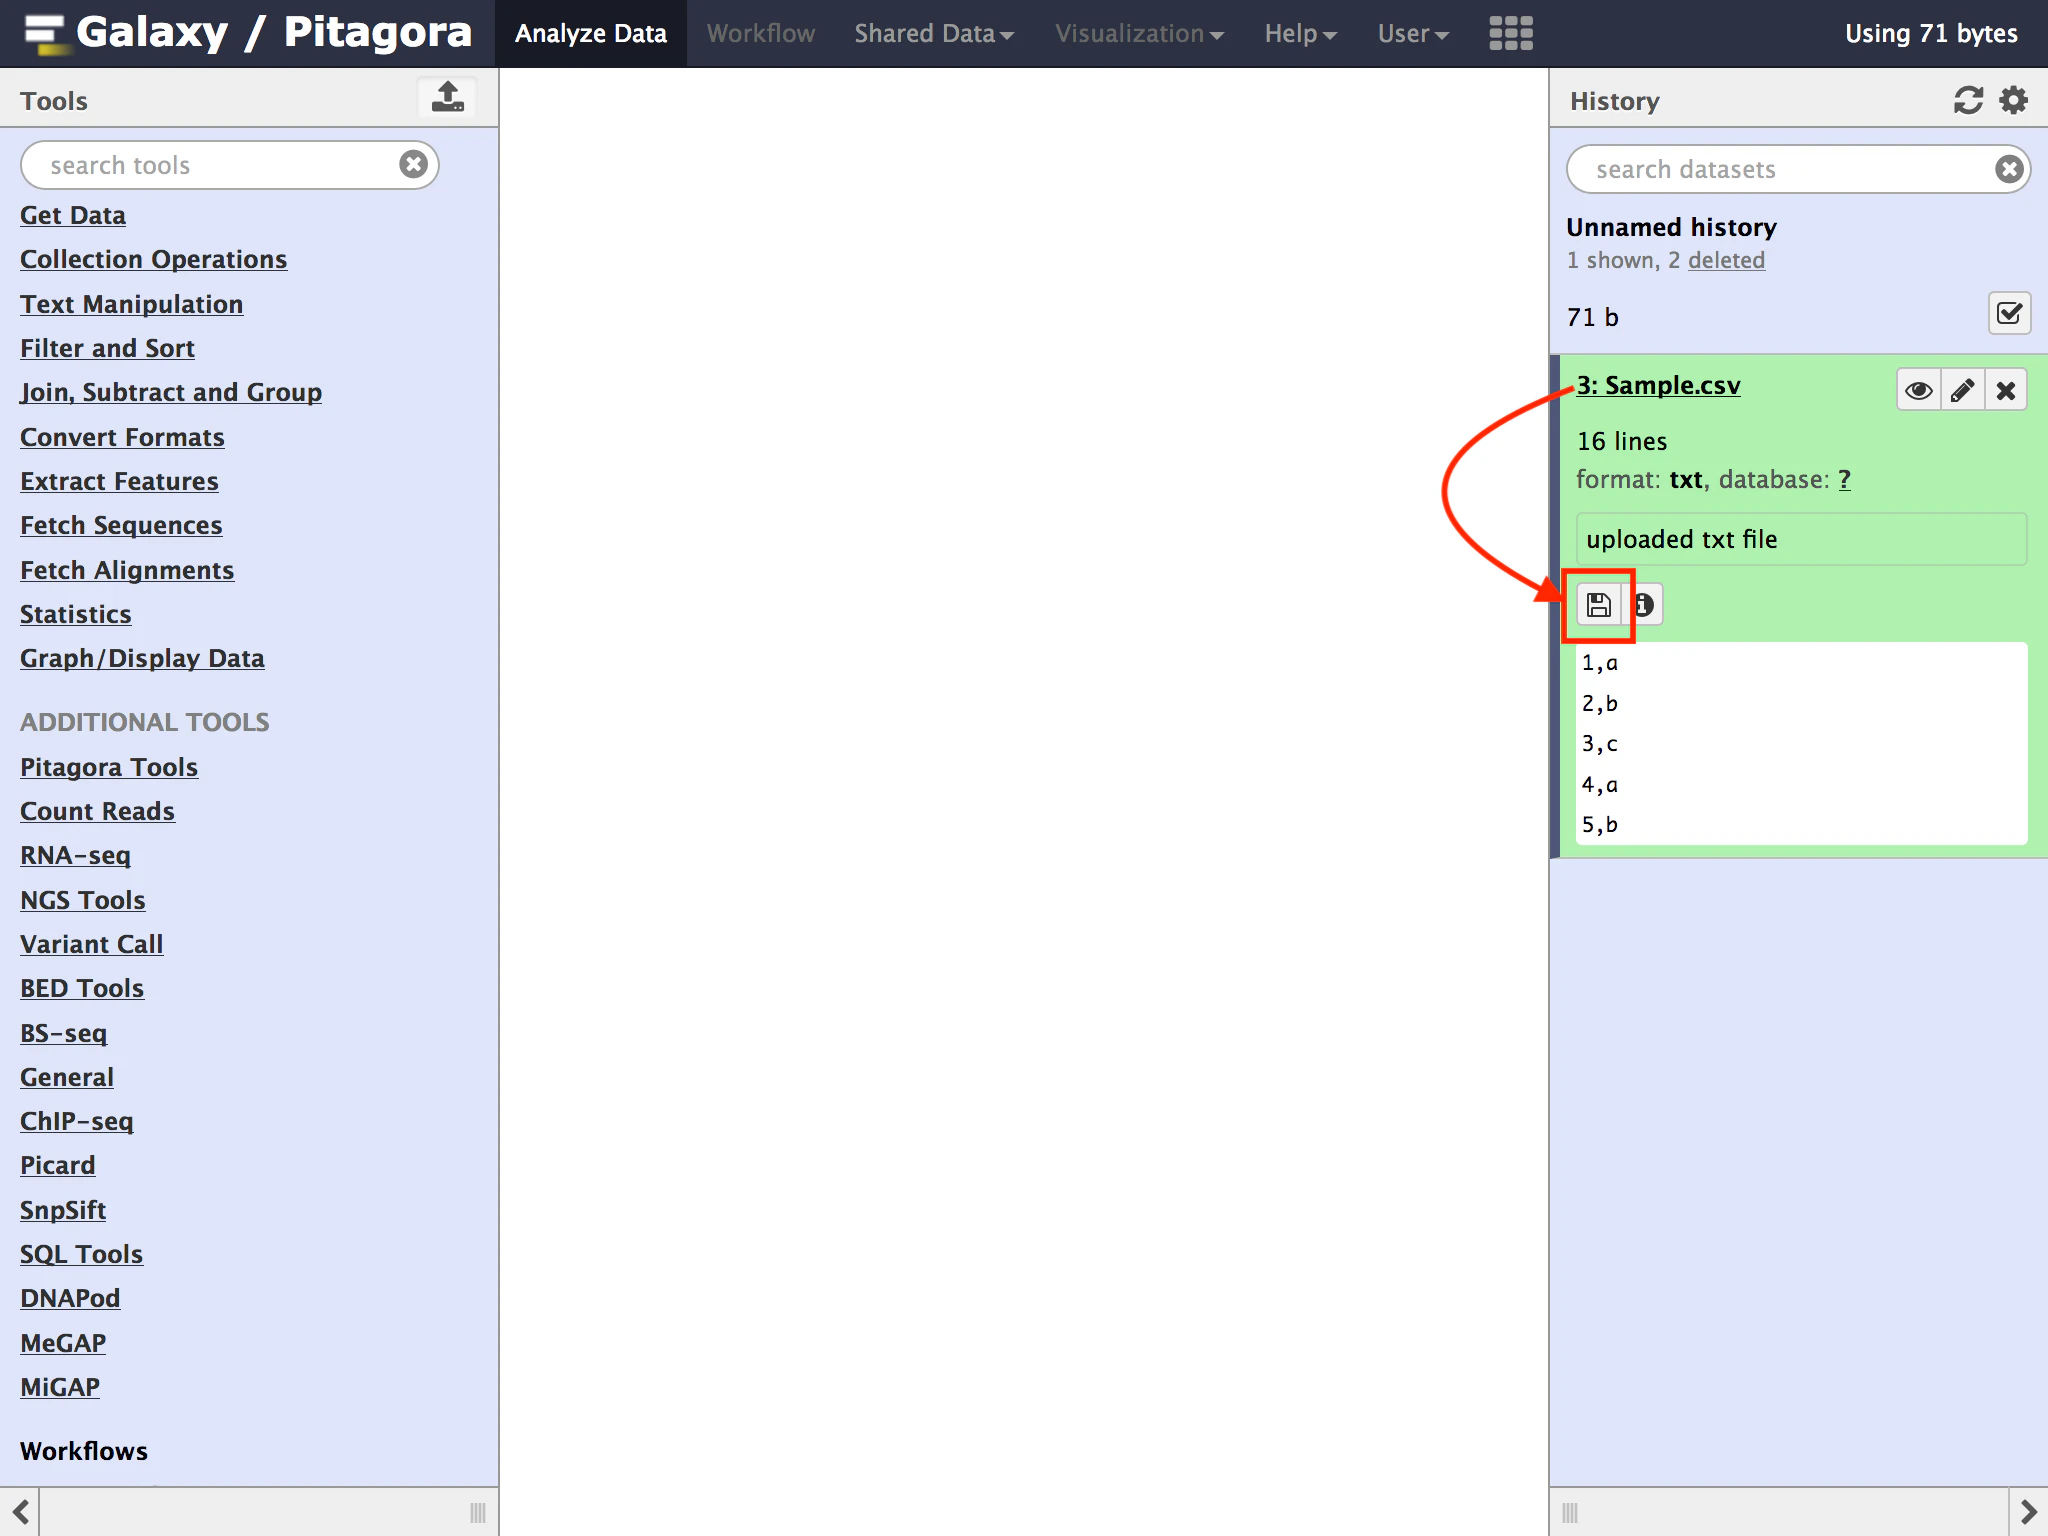Open MeGAP section
2048x1536 pixels.
(63, 1343)
